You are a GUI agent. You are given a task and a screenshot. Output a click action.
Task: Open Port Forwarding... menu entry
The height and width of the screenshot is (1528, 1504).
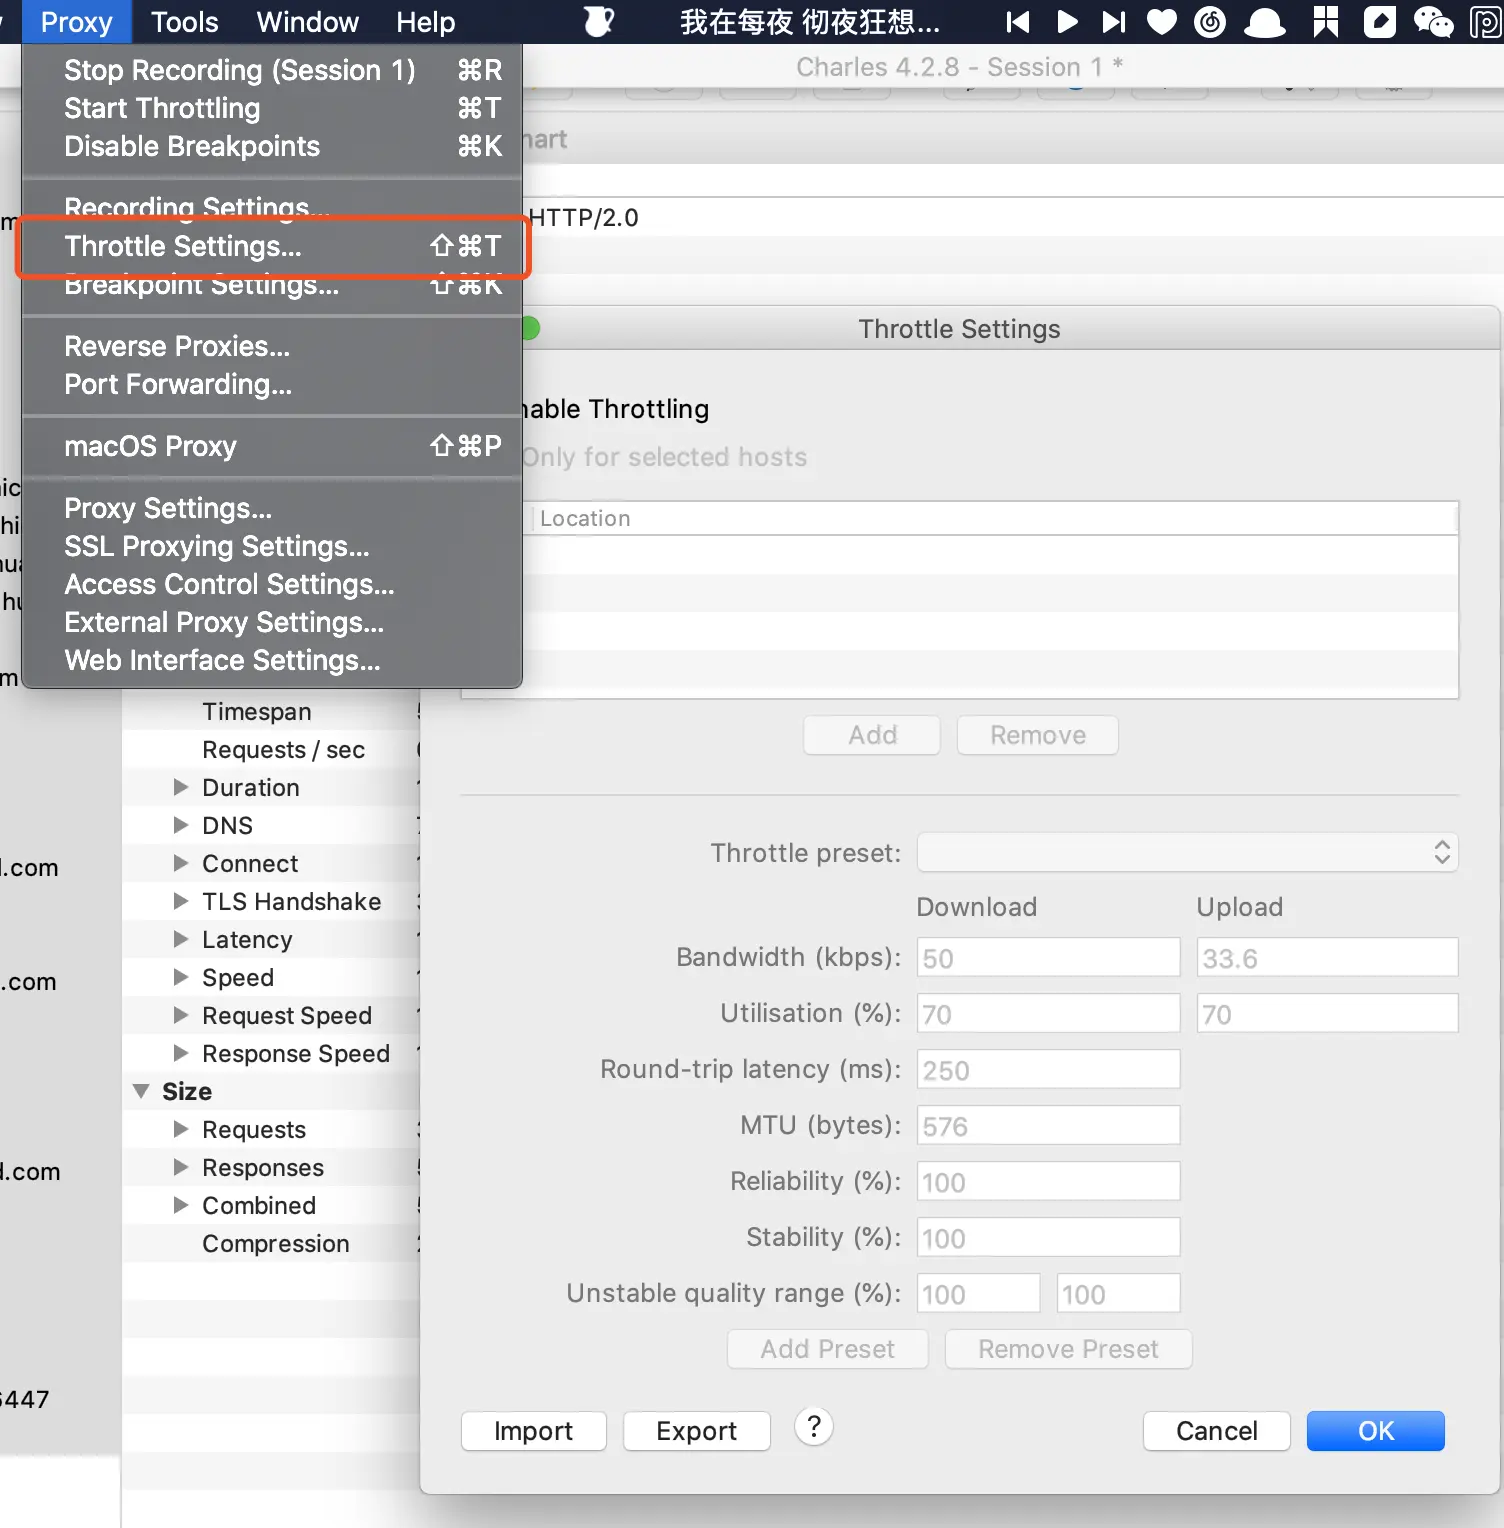click(x=272, y=384)
